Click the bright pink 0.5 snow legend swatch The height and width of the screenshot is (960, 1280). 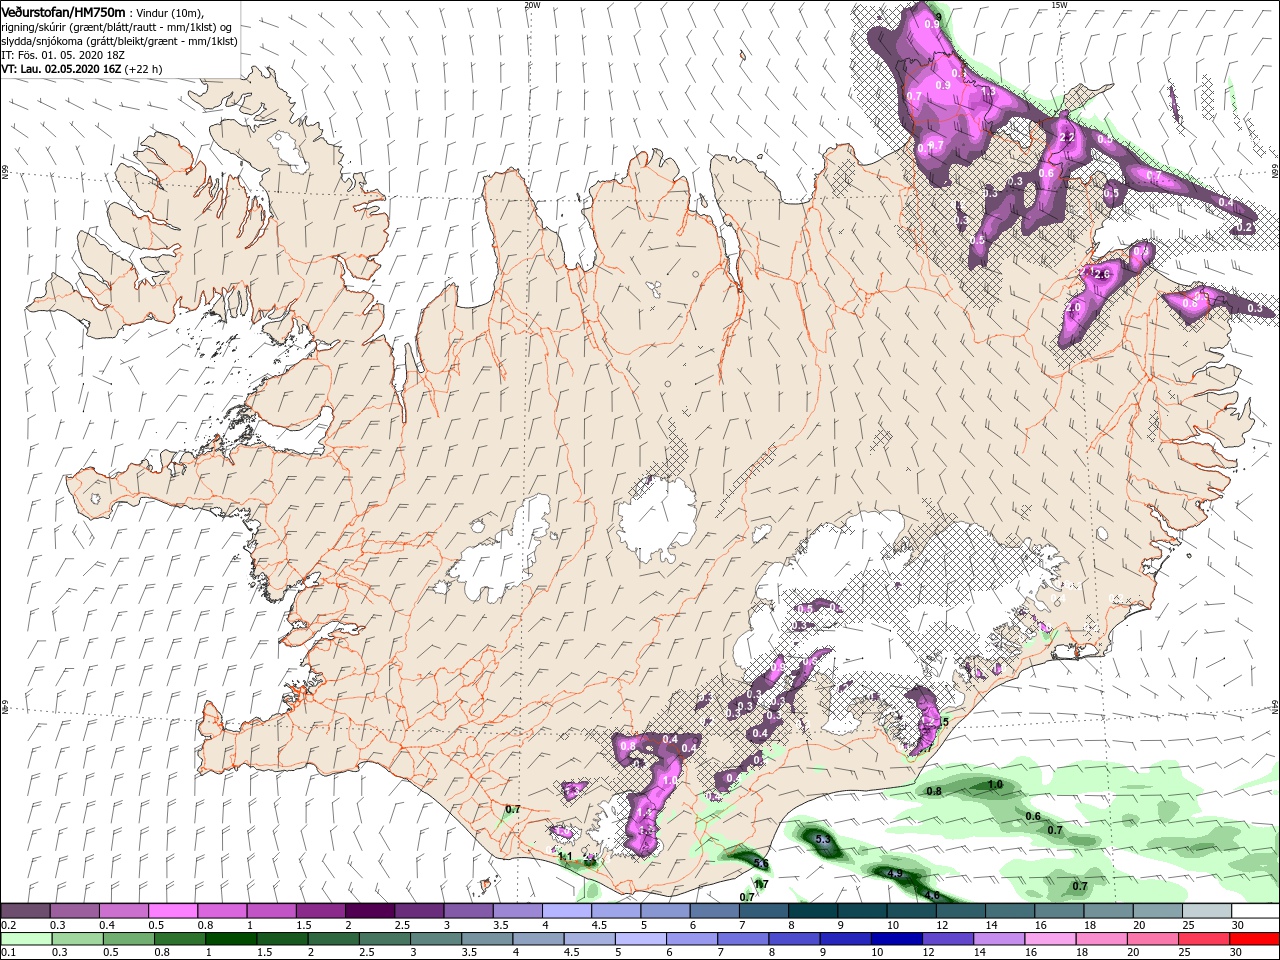173,911
